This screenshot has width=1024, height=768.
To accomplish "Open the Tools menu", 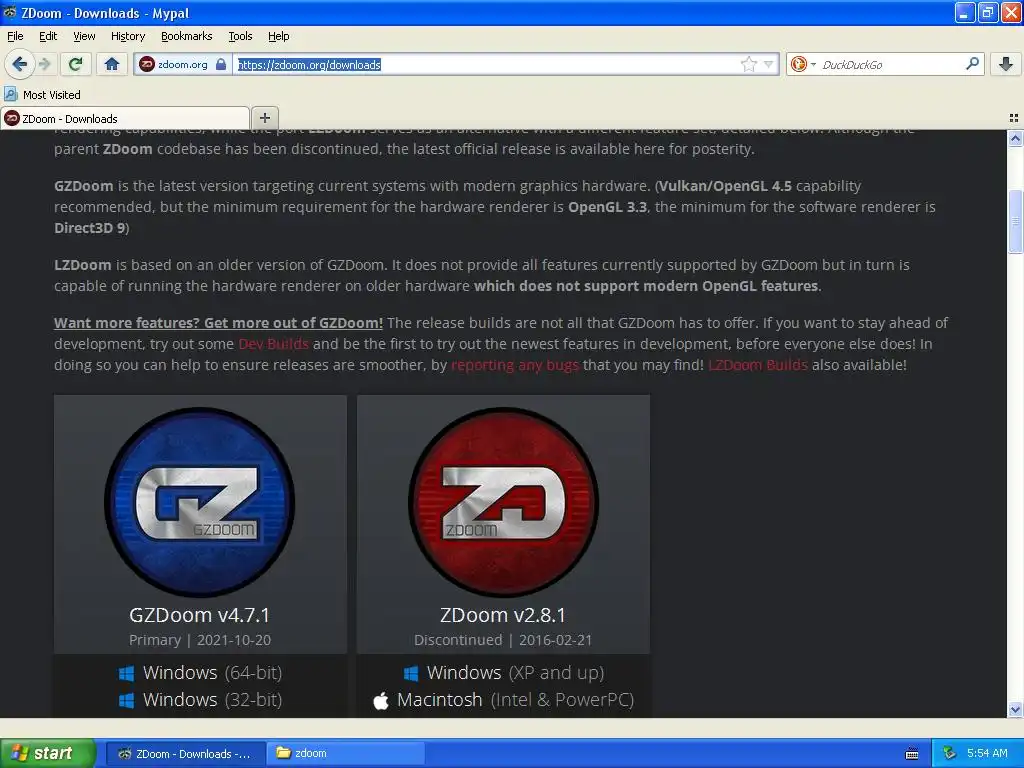I will tap(240, 36).
